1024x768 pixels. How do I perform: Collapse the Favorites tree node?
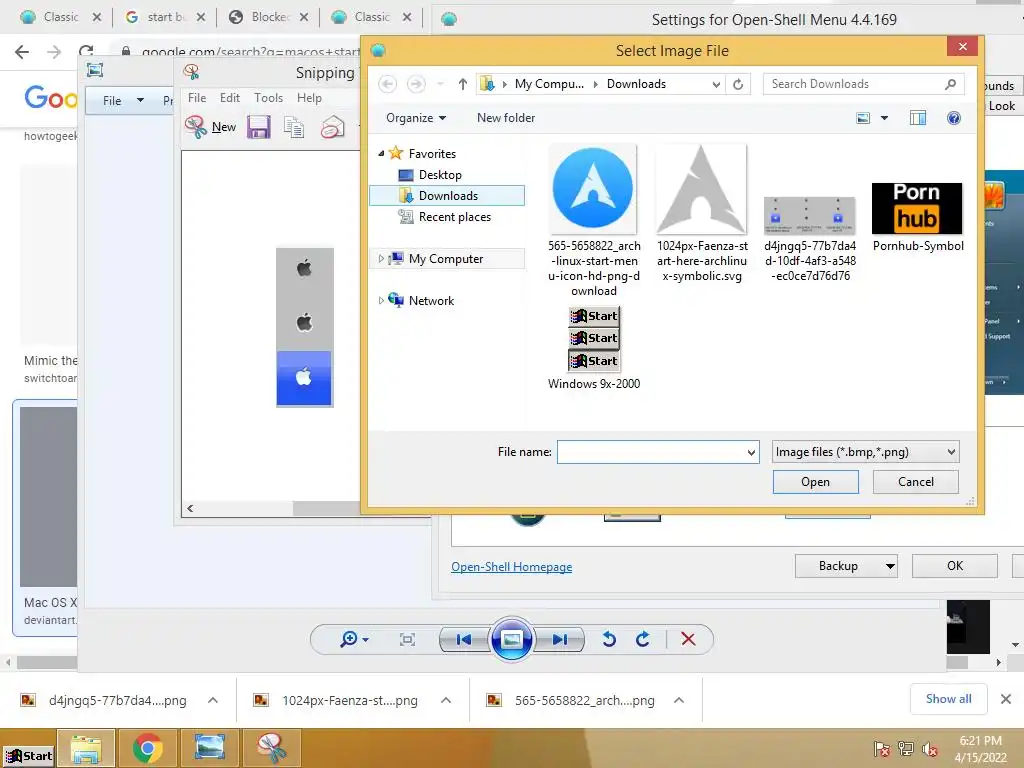tap(381, 153)
